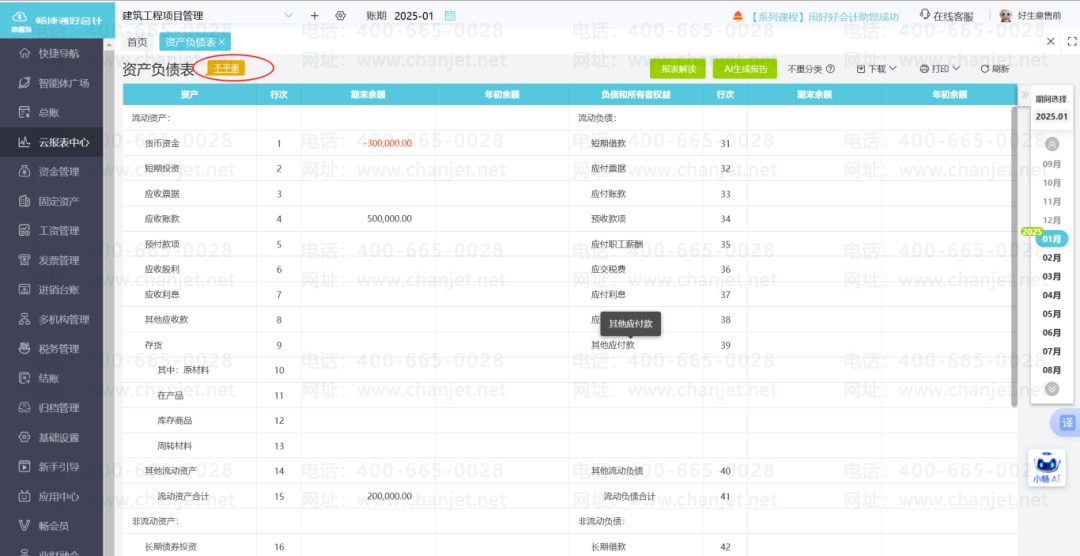Click the 长期债券投资 row label

170,547
